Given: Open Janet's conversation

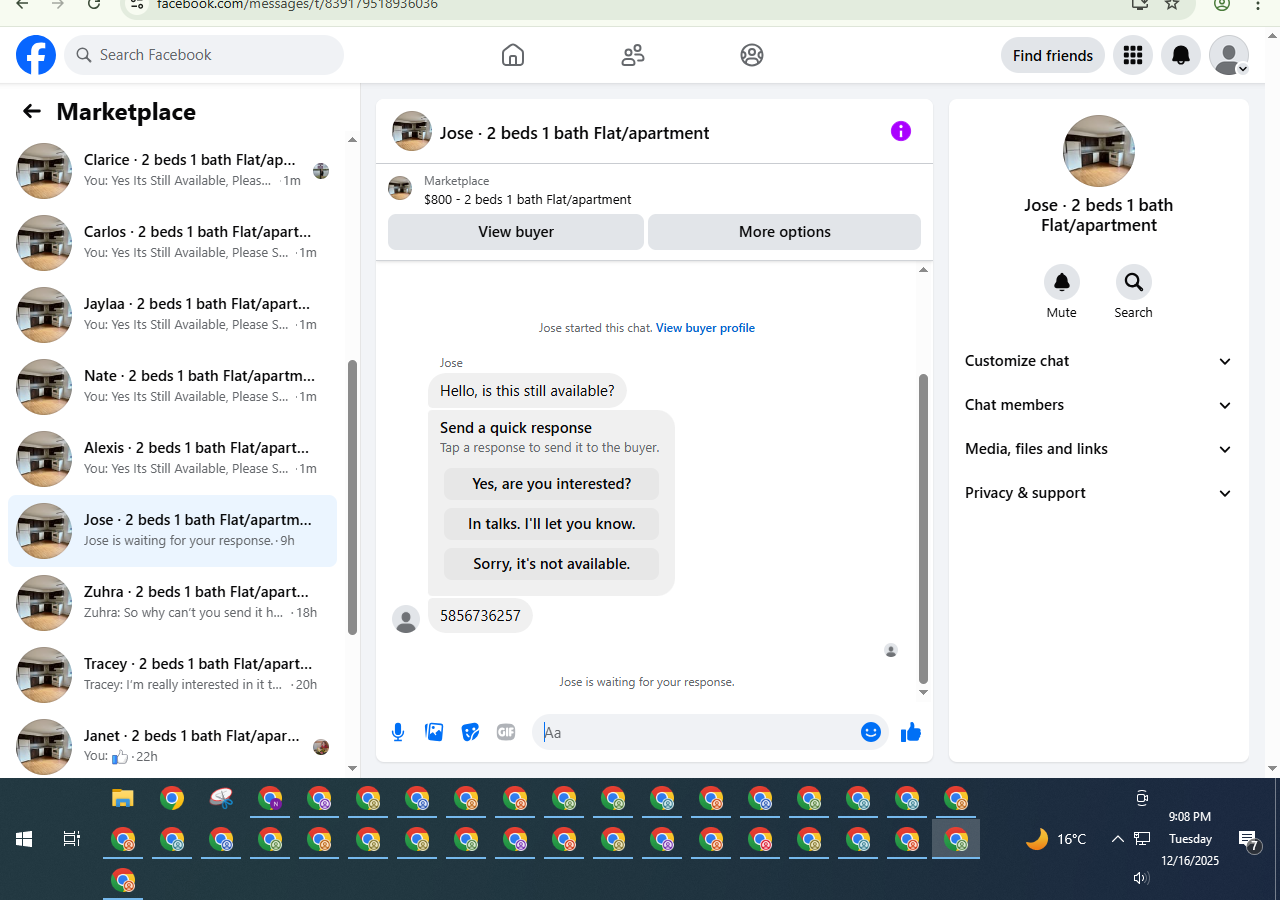Looking at the screenshot, I should click(x=173, y=747).
